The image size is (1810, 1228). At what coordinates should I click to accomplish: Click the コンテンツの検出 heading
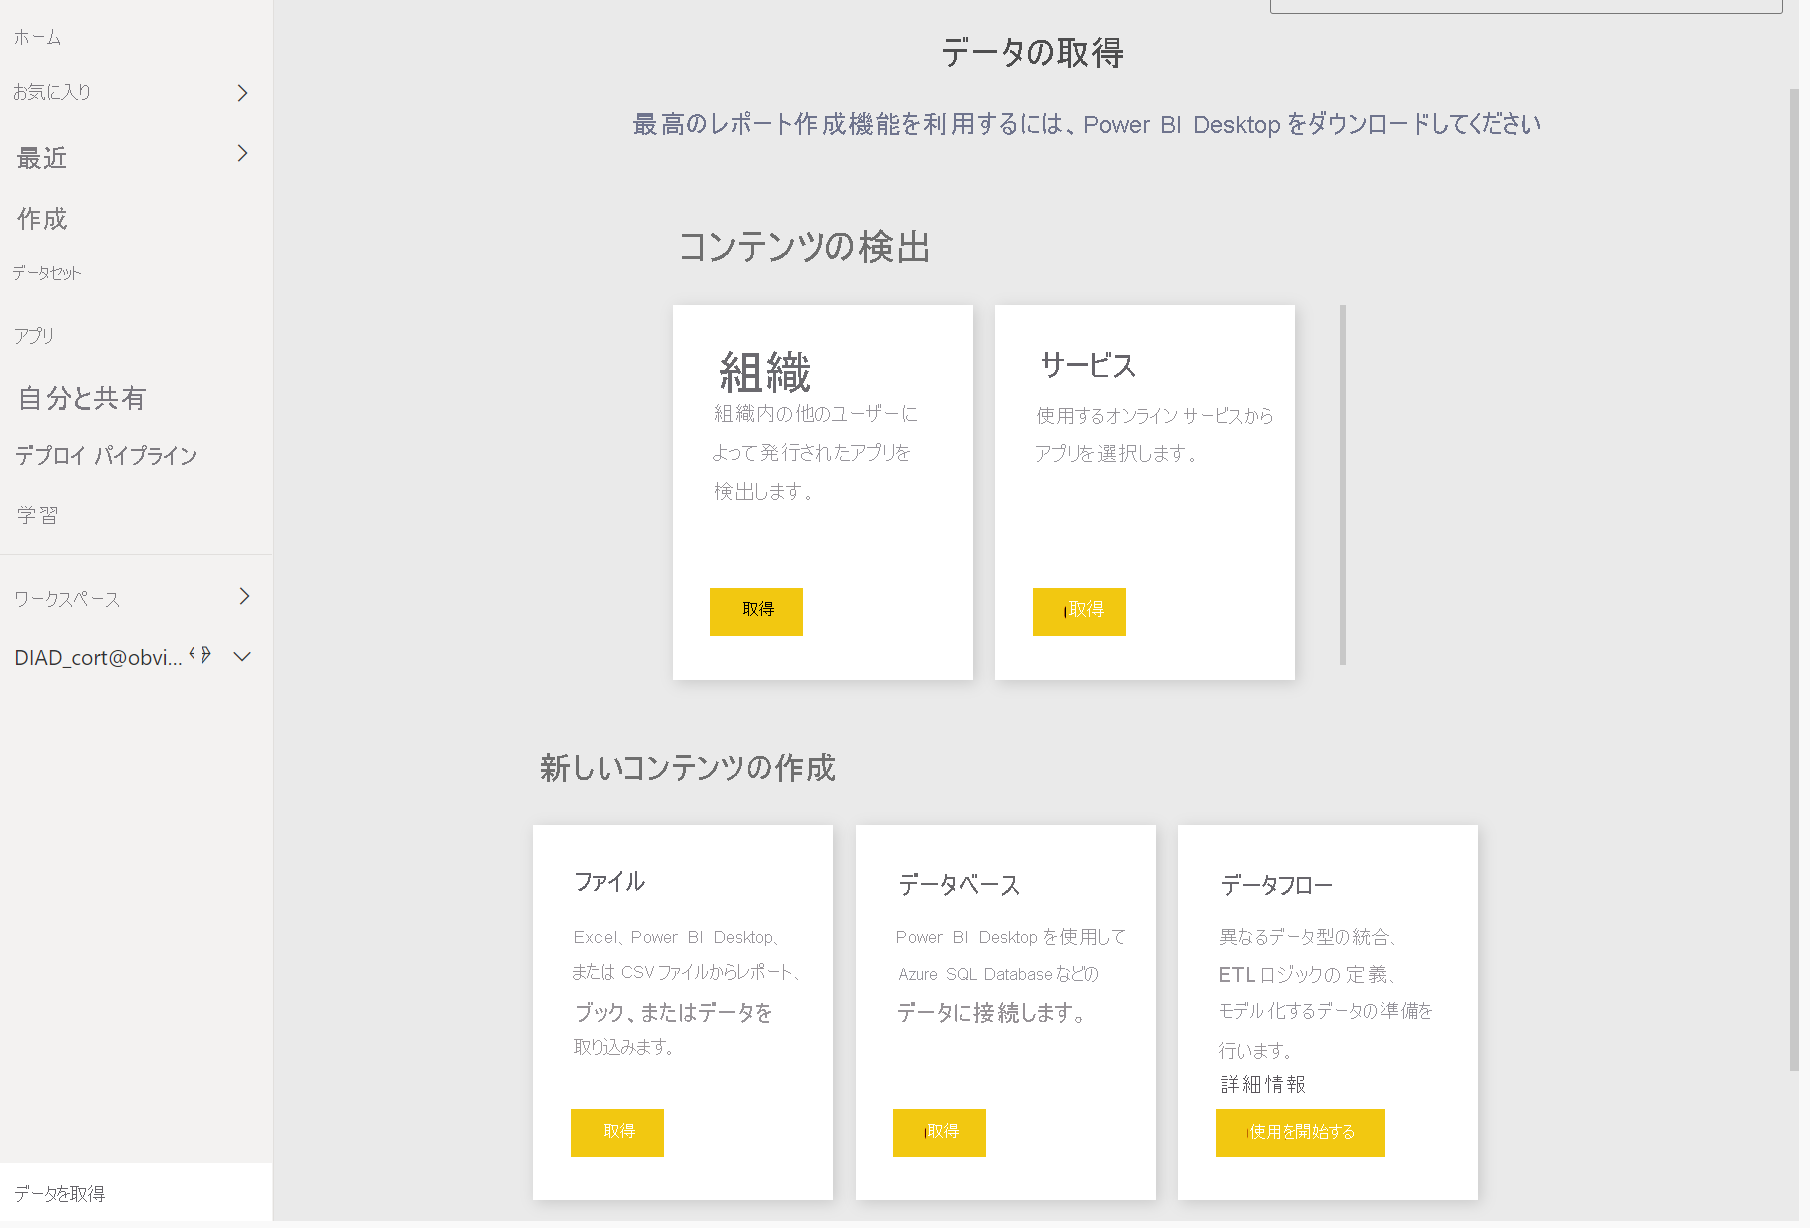(805, 246)
